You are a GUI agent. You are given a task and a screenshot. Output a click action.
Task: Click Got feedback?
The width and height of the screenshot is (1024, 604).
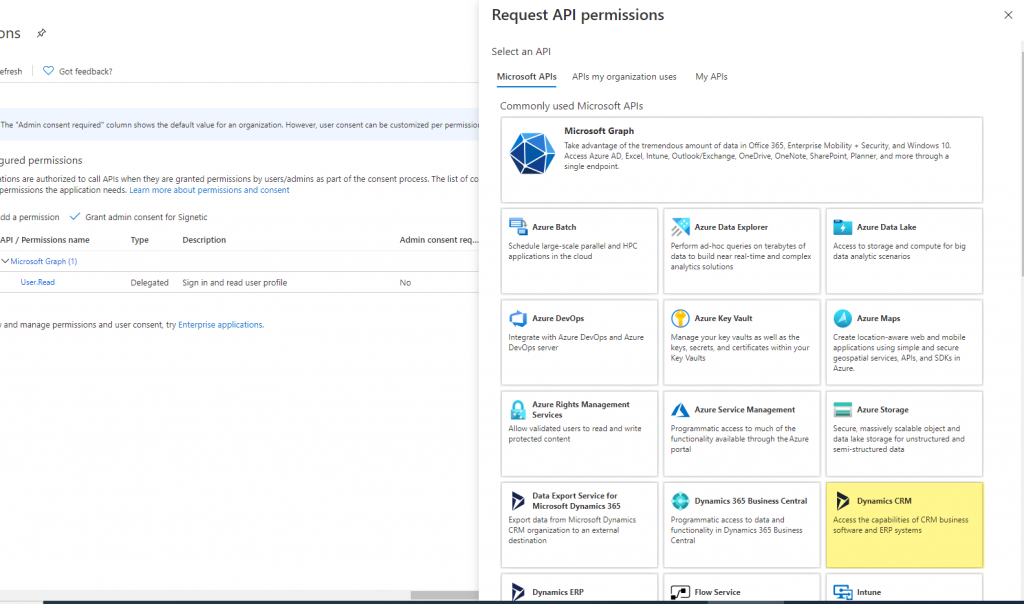click(86, 71)
